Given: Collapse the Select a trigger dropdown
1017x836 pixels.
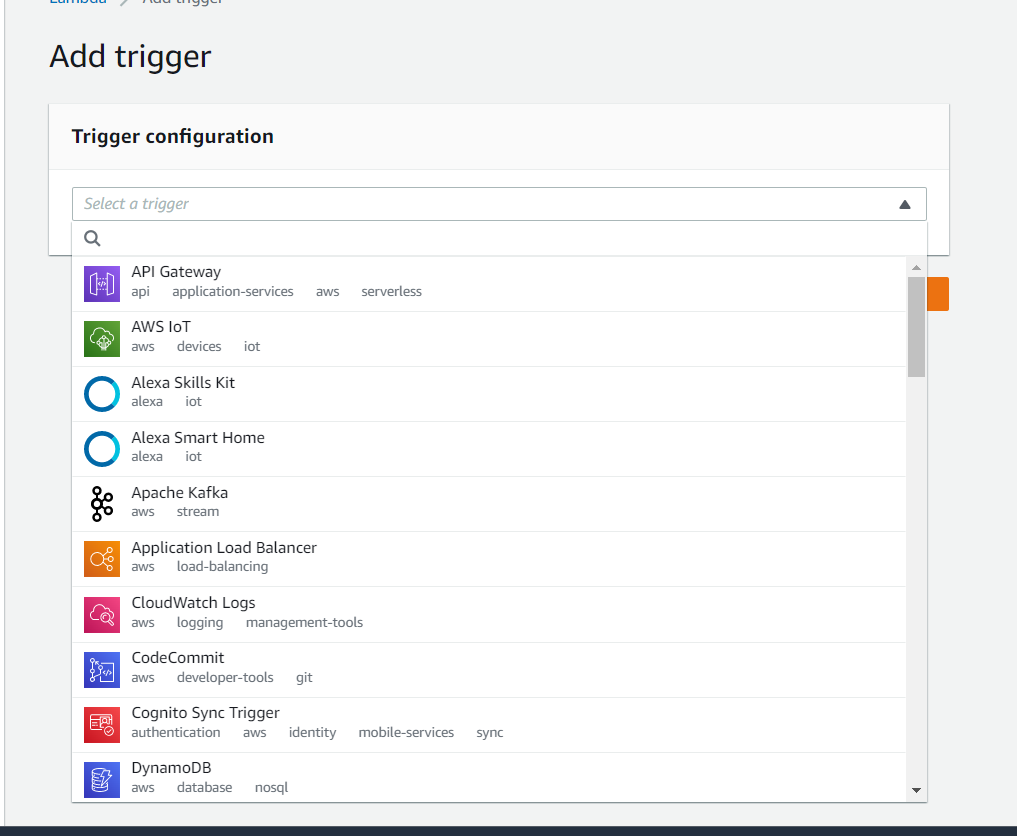Looking at the screenshot, I should [499, 204].
